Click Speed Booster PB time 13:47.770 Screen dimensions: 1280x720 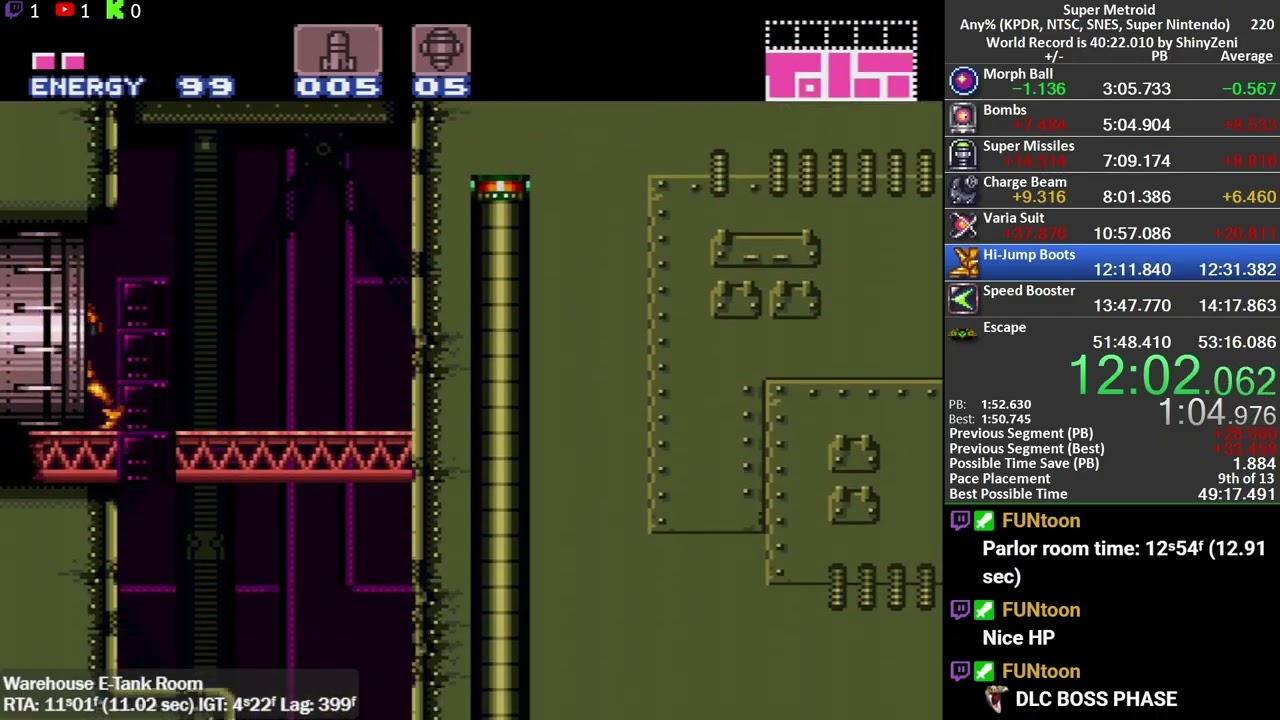(1132, 306)
